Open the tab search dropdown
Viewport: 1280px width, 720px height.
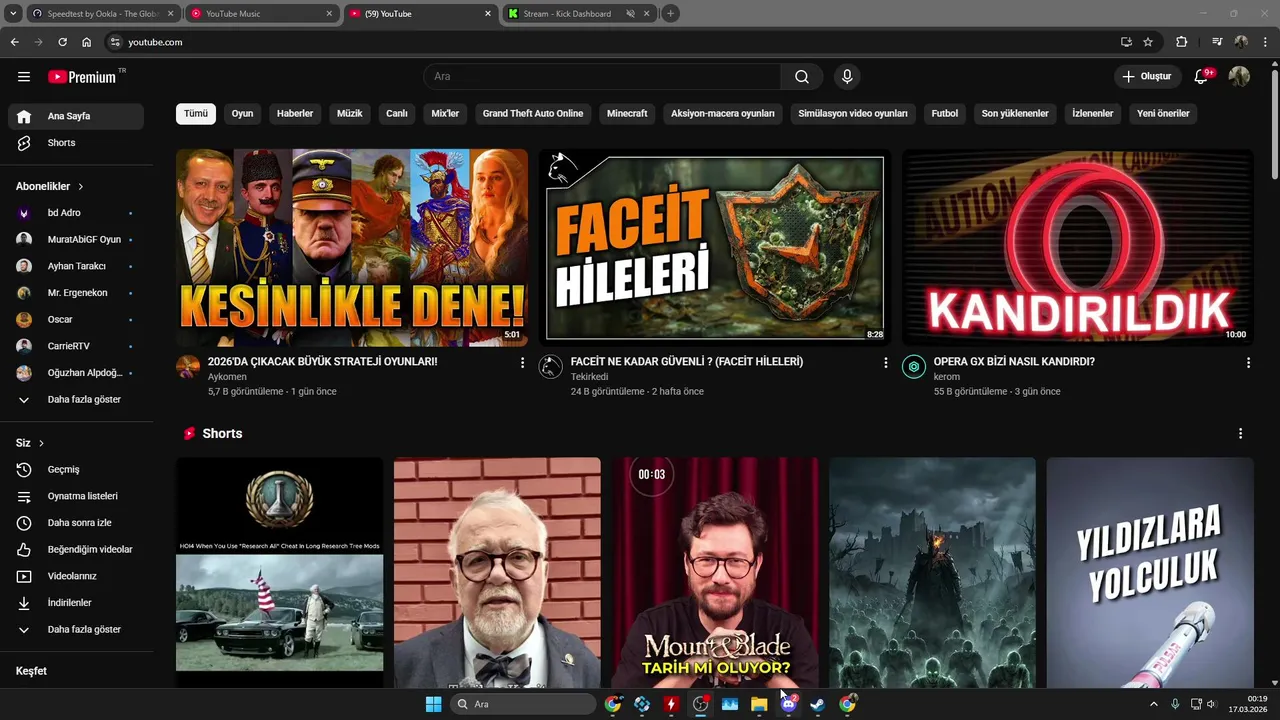click(x=13, y=13)
